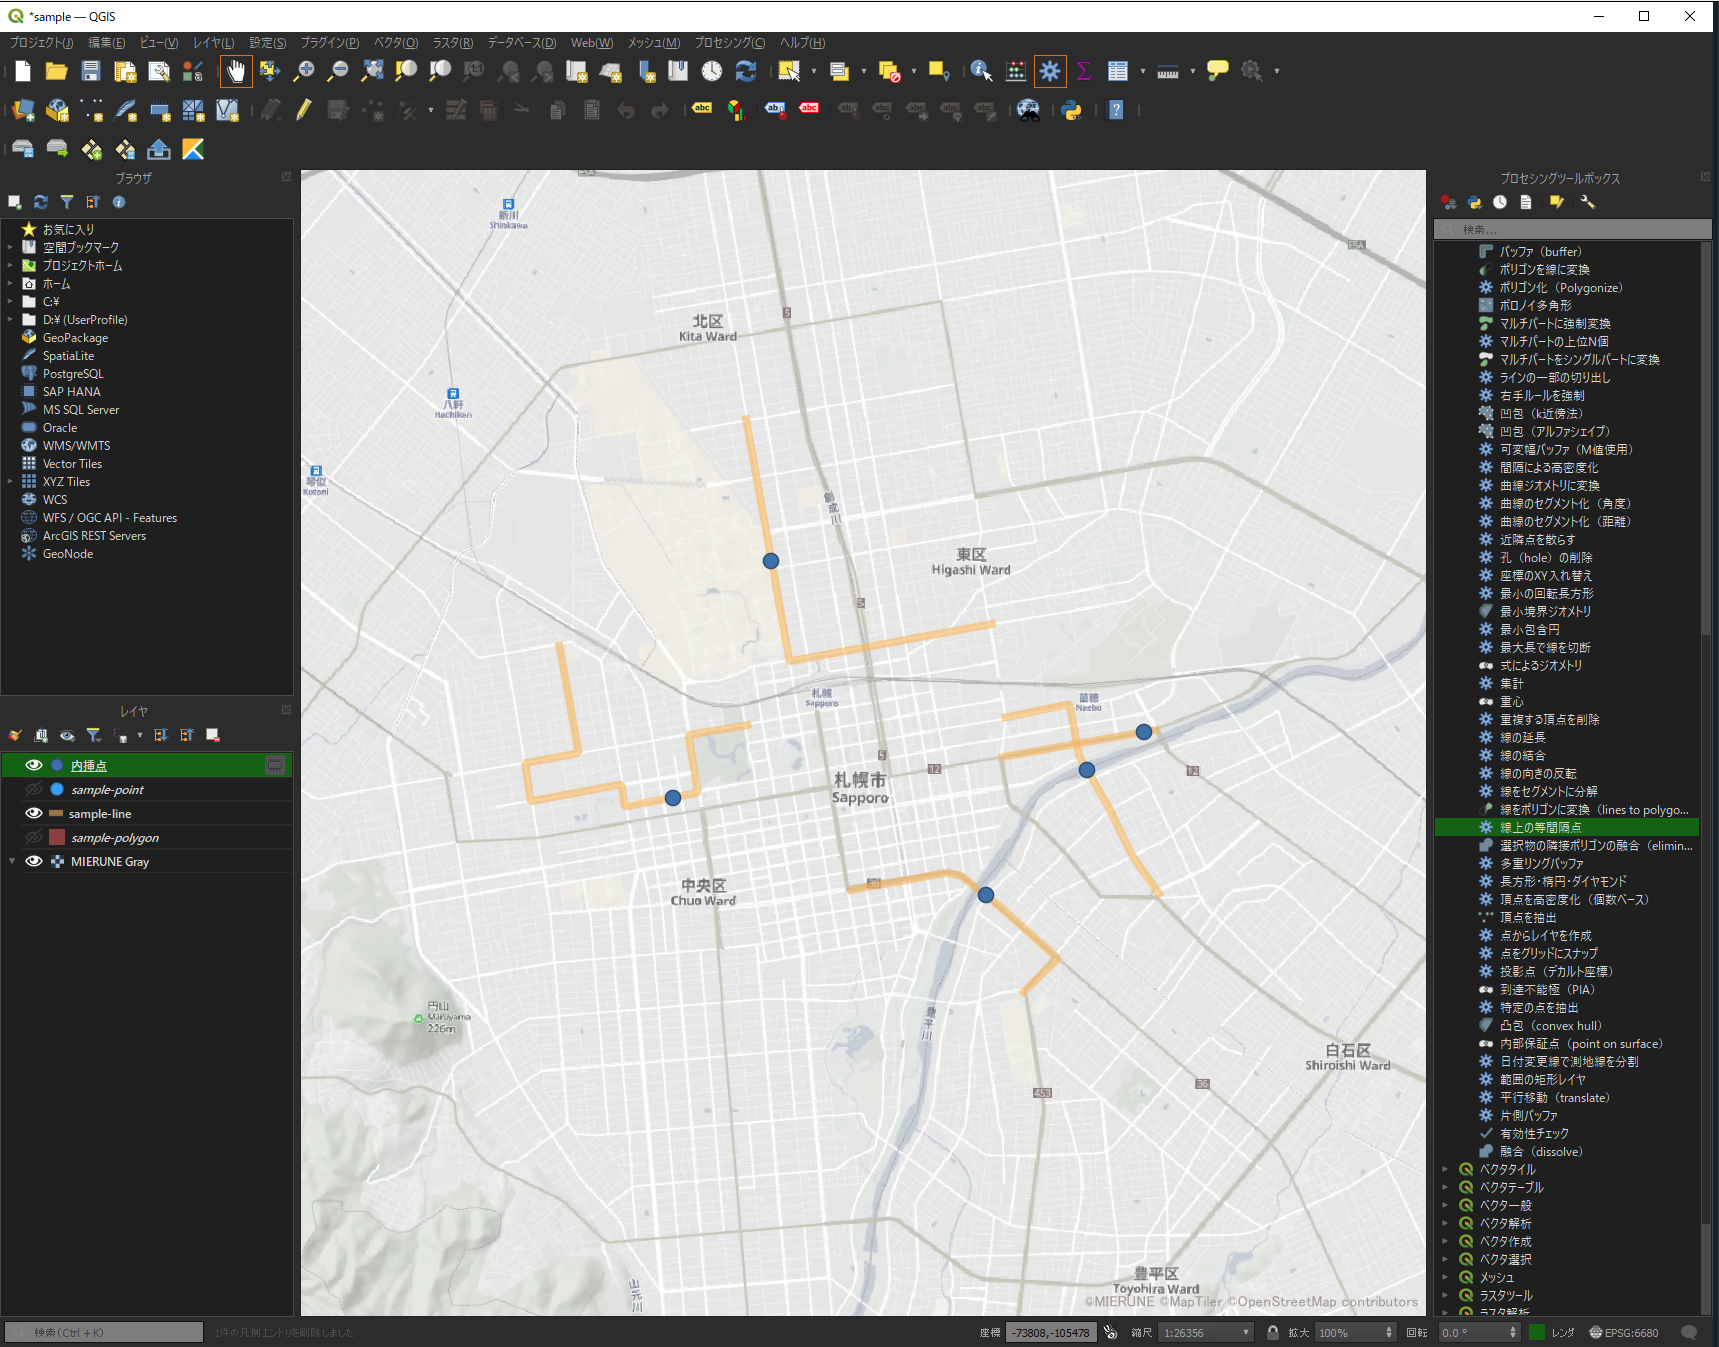Click the messages log bubble icon
Viewport: 1719px width, 1347px height.
[1689, 1332]
